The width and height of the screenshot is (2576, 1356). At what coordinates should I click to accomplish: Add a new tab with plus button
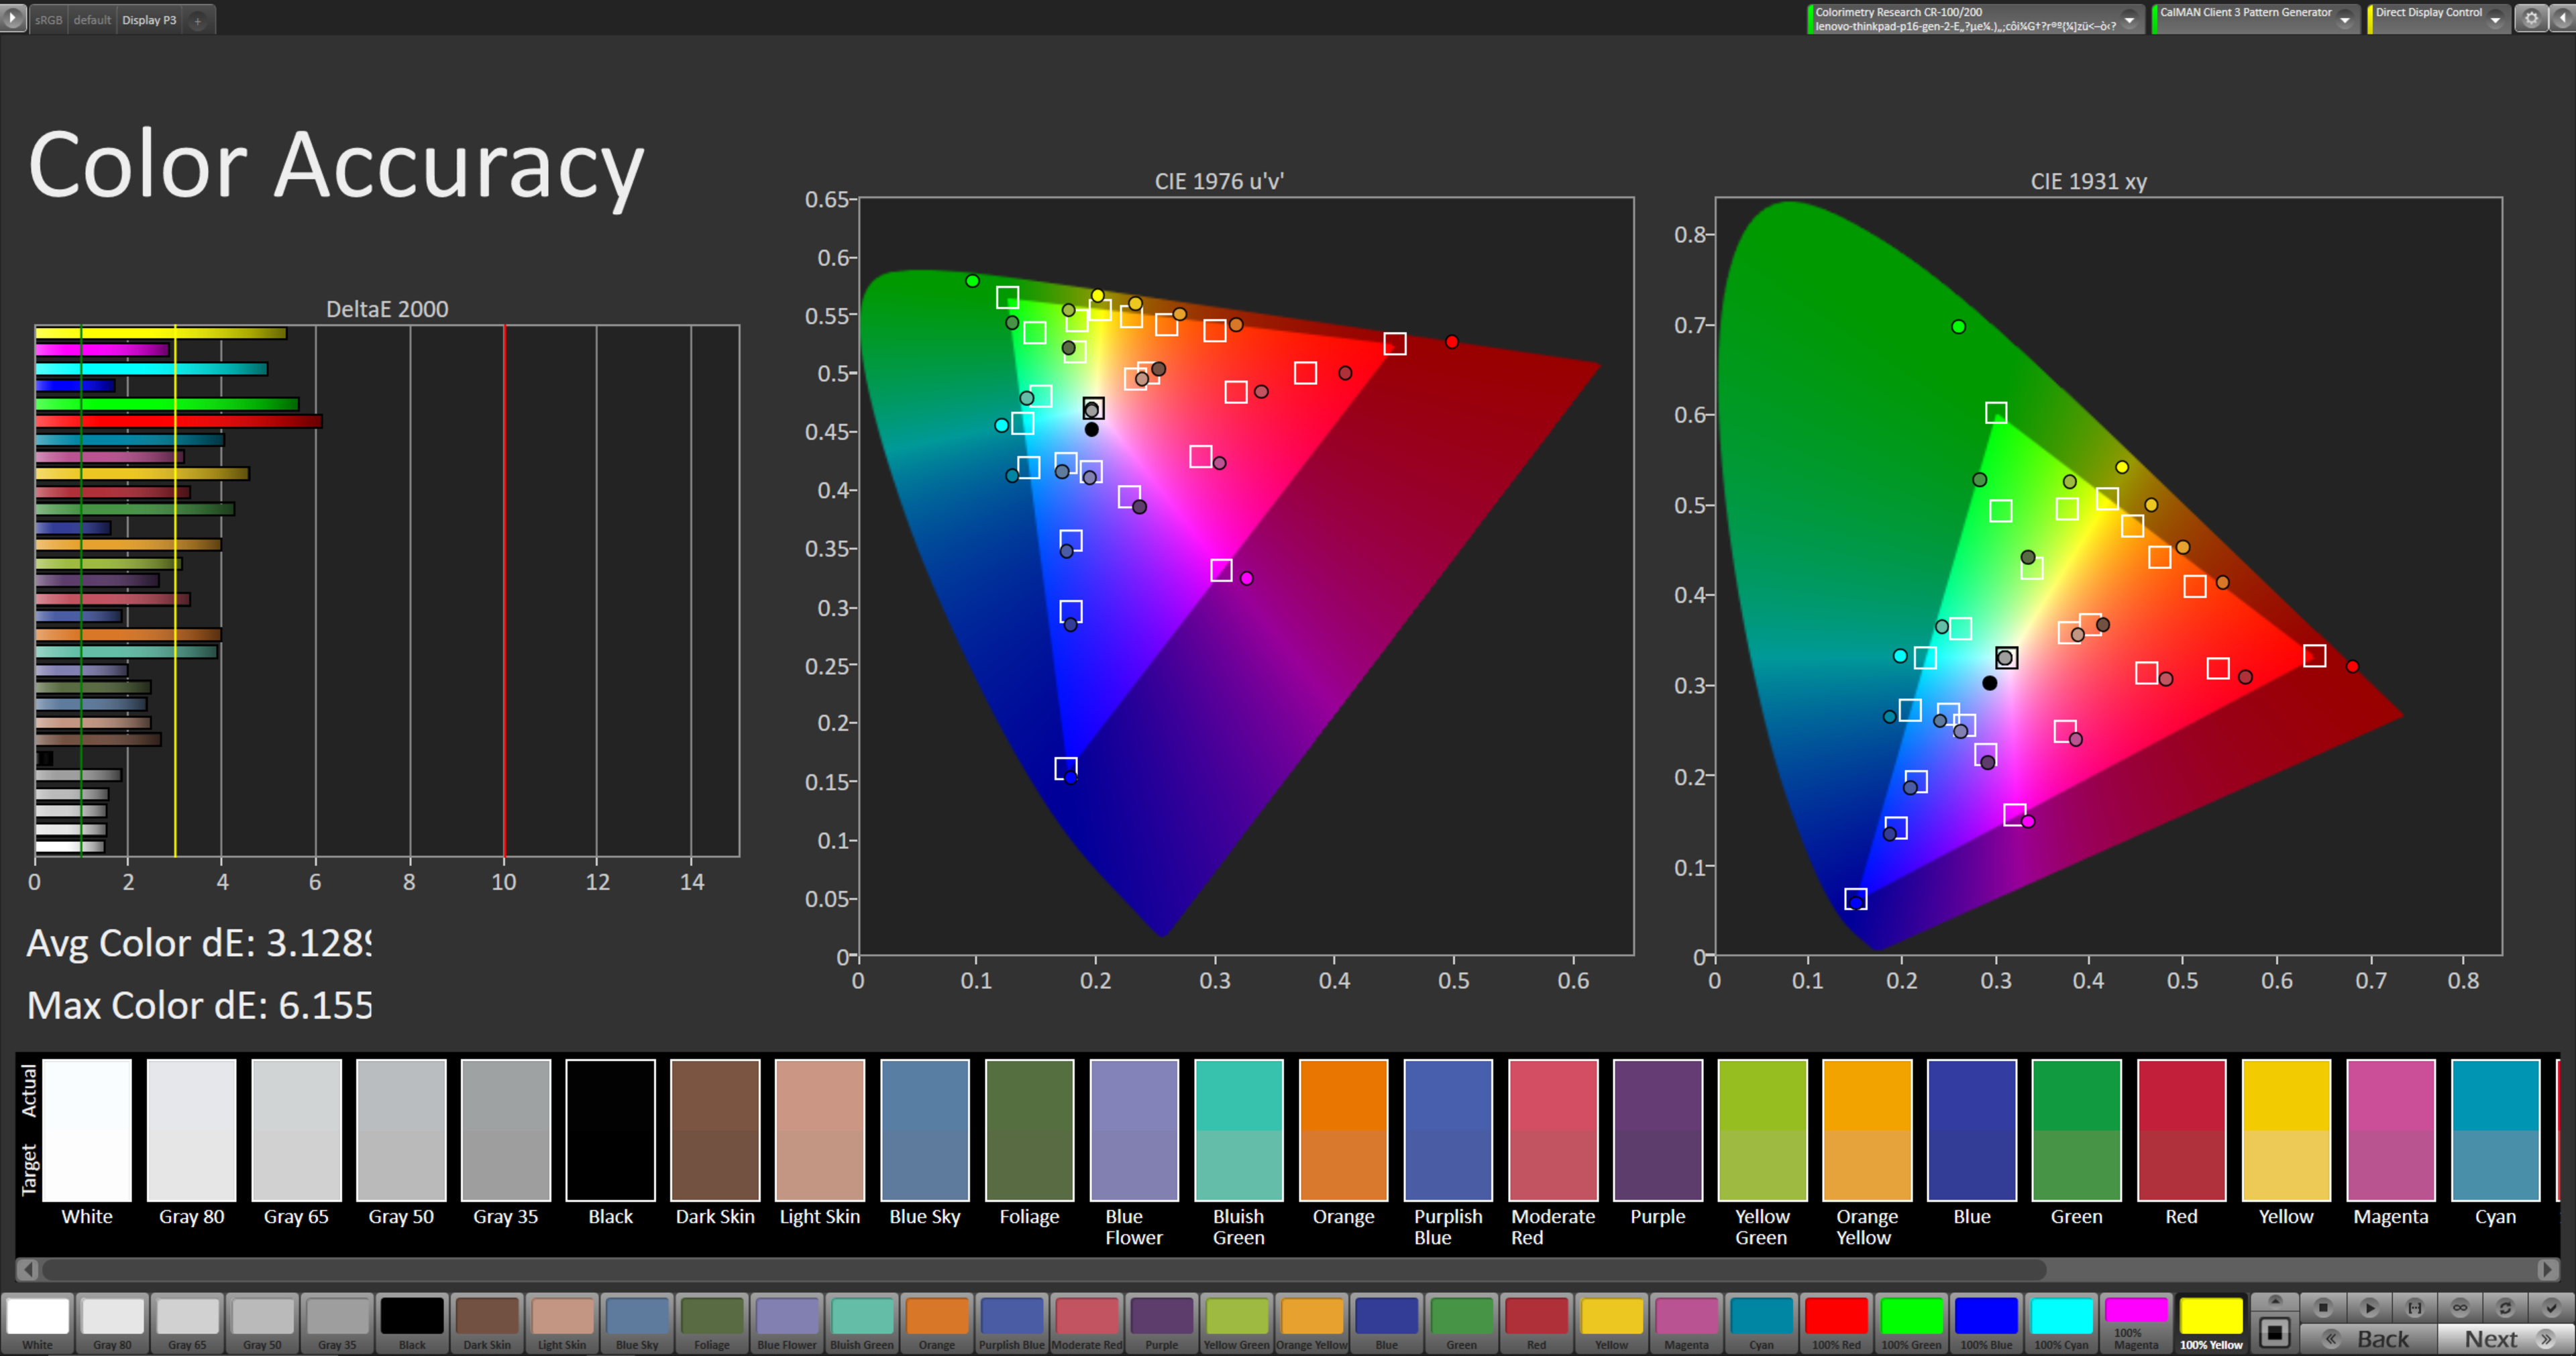[x=198, y=20]
